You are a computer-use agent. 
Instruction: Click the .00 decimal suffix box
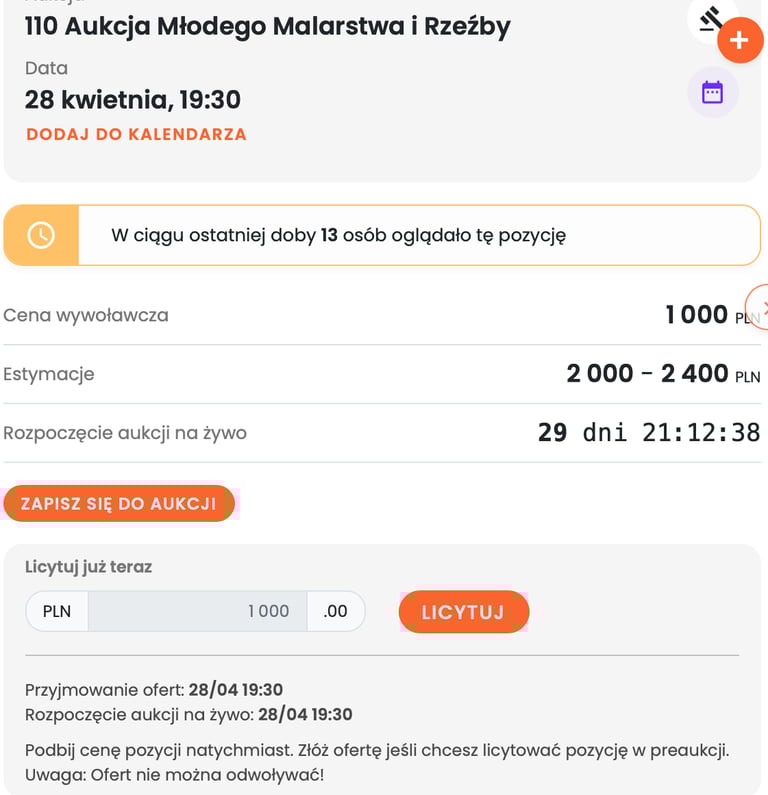click(x=336, y=611)
